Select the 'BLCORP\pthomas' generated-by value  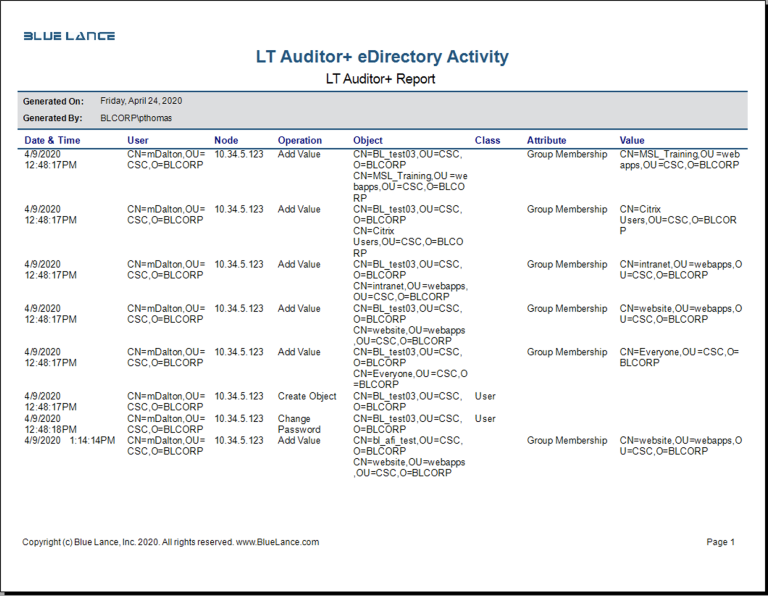click(x=136, y=118)
